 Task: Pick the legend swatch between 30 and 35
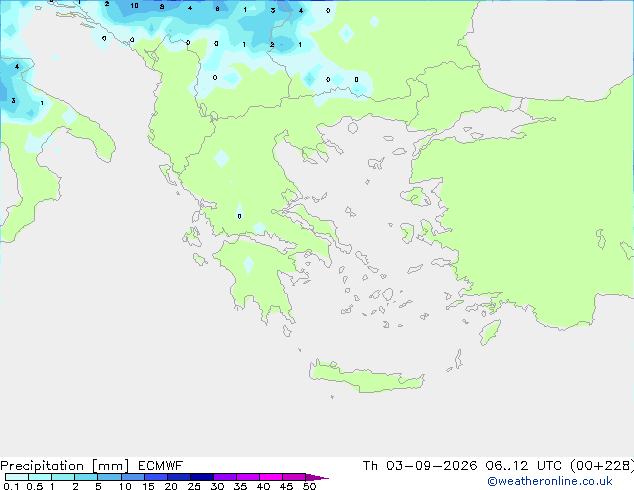click(225, 477)
